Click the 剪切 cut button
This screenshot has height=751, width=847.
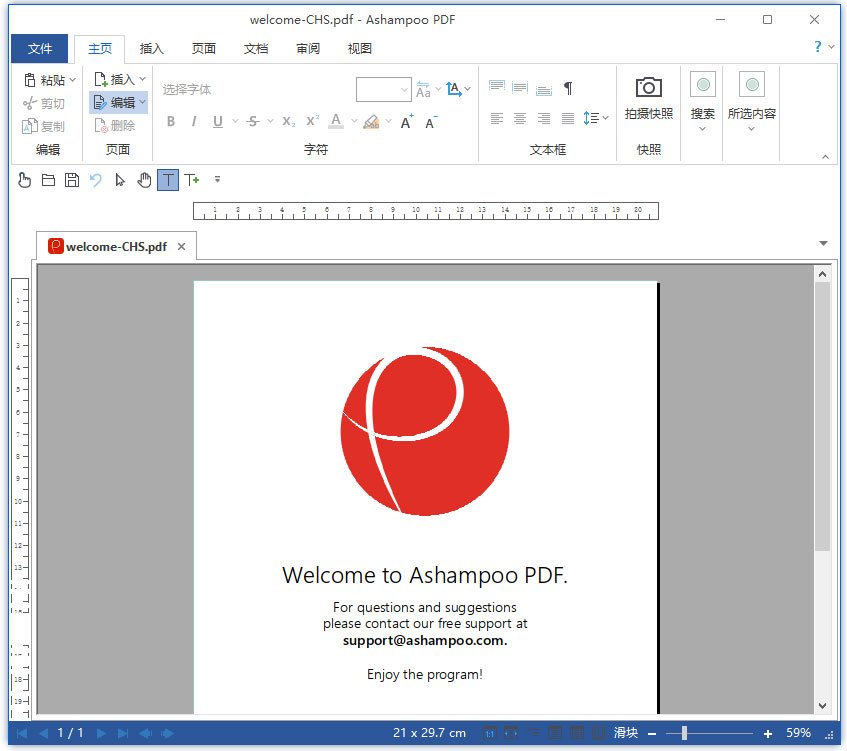44,103
